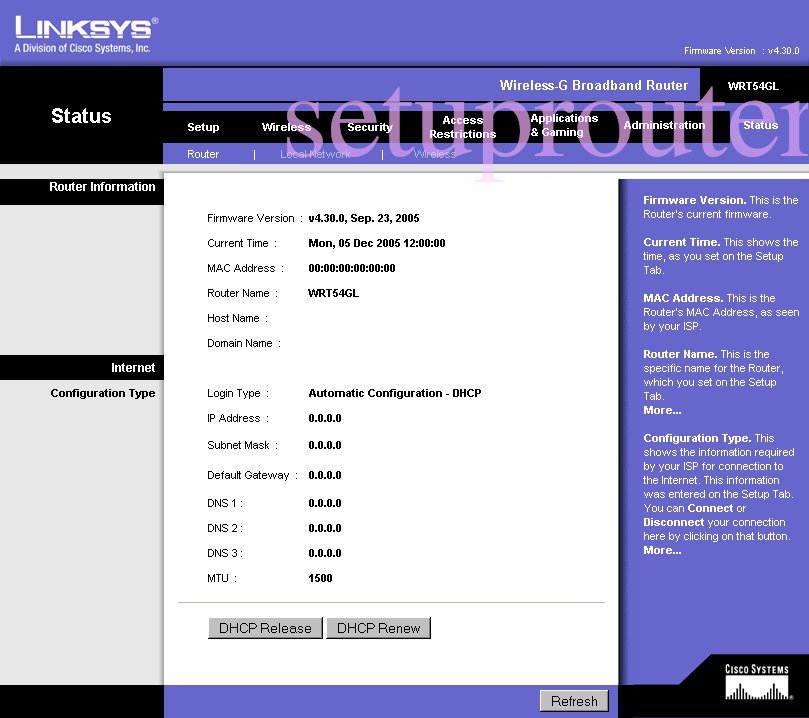Viewport: 809px width, 718px height.
Task: Click the DHCP Renew button
Action: [378, 628]
